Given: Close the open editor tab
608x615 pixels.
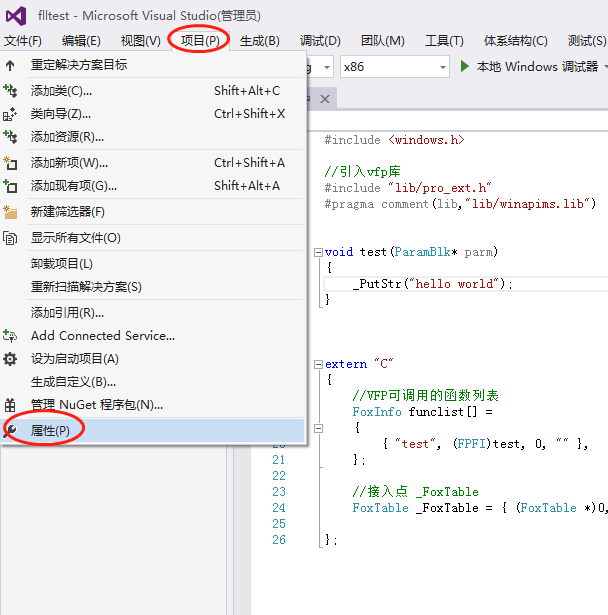Looking at the screenshot, I should click(325, 99).
